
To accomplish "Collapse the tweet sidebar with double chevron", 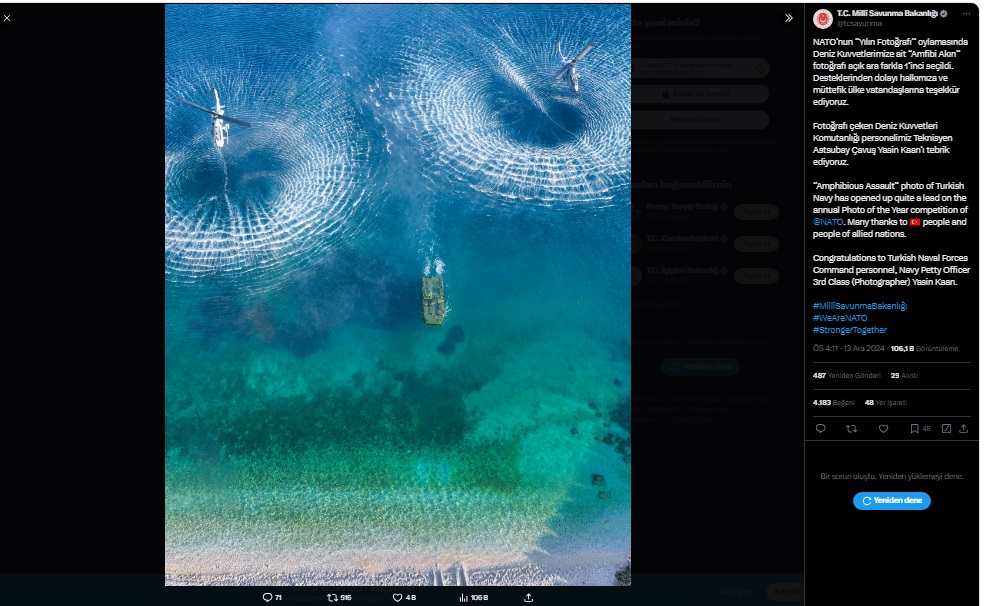I will 789,18.
